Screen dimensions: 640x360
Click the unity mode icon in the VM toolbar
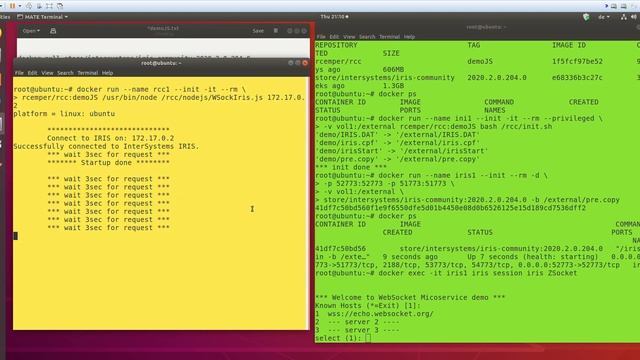coord(60,6)
